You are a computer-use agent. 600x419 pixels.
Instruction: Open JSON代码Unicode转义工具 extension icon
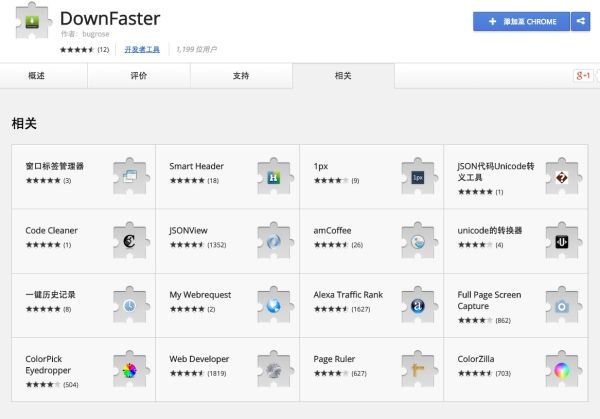562,176
